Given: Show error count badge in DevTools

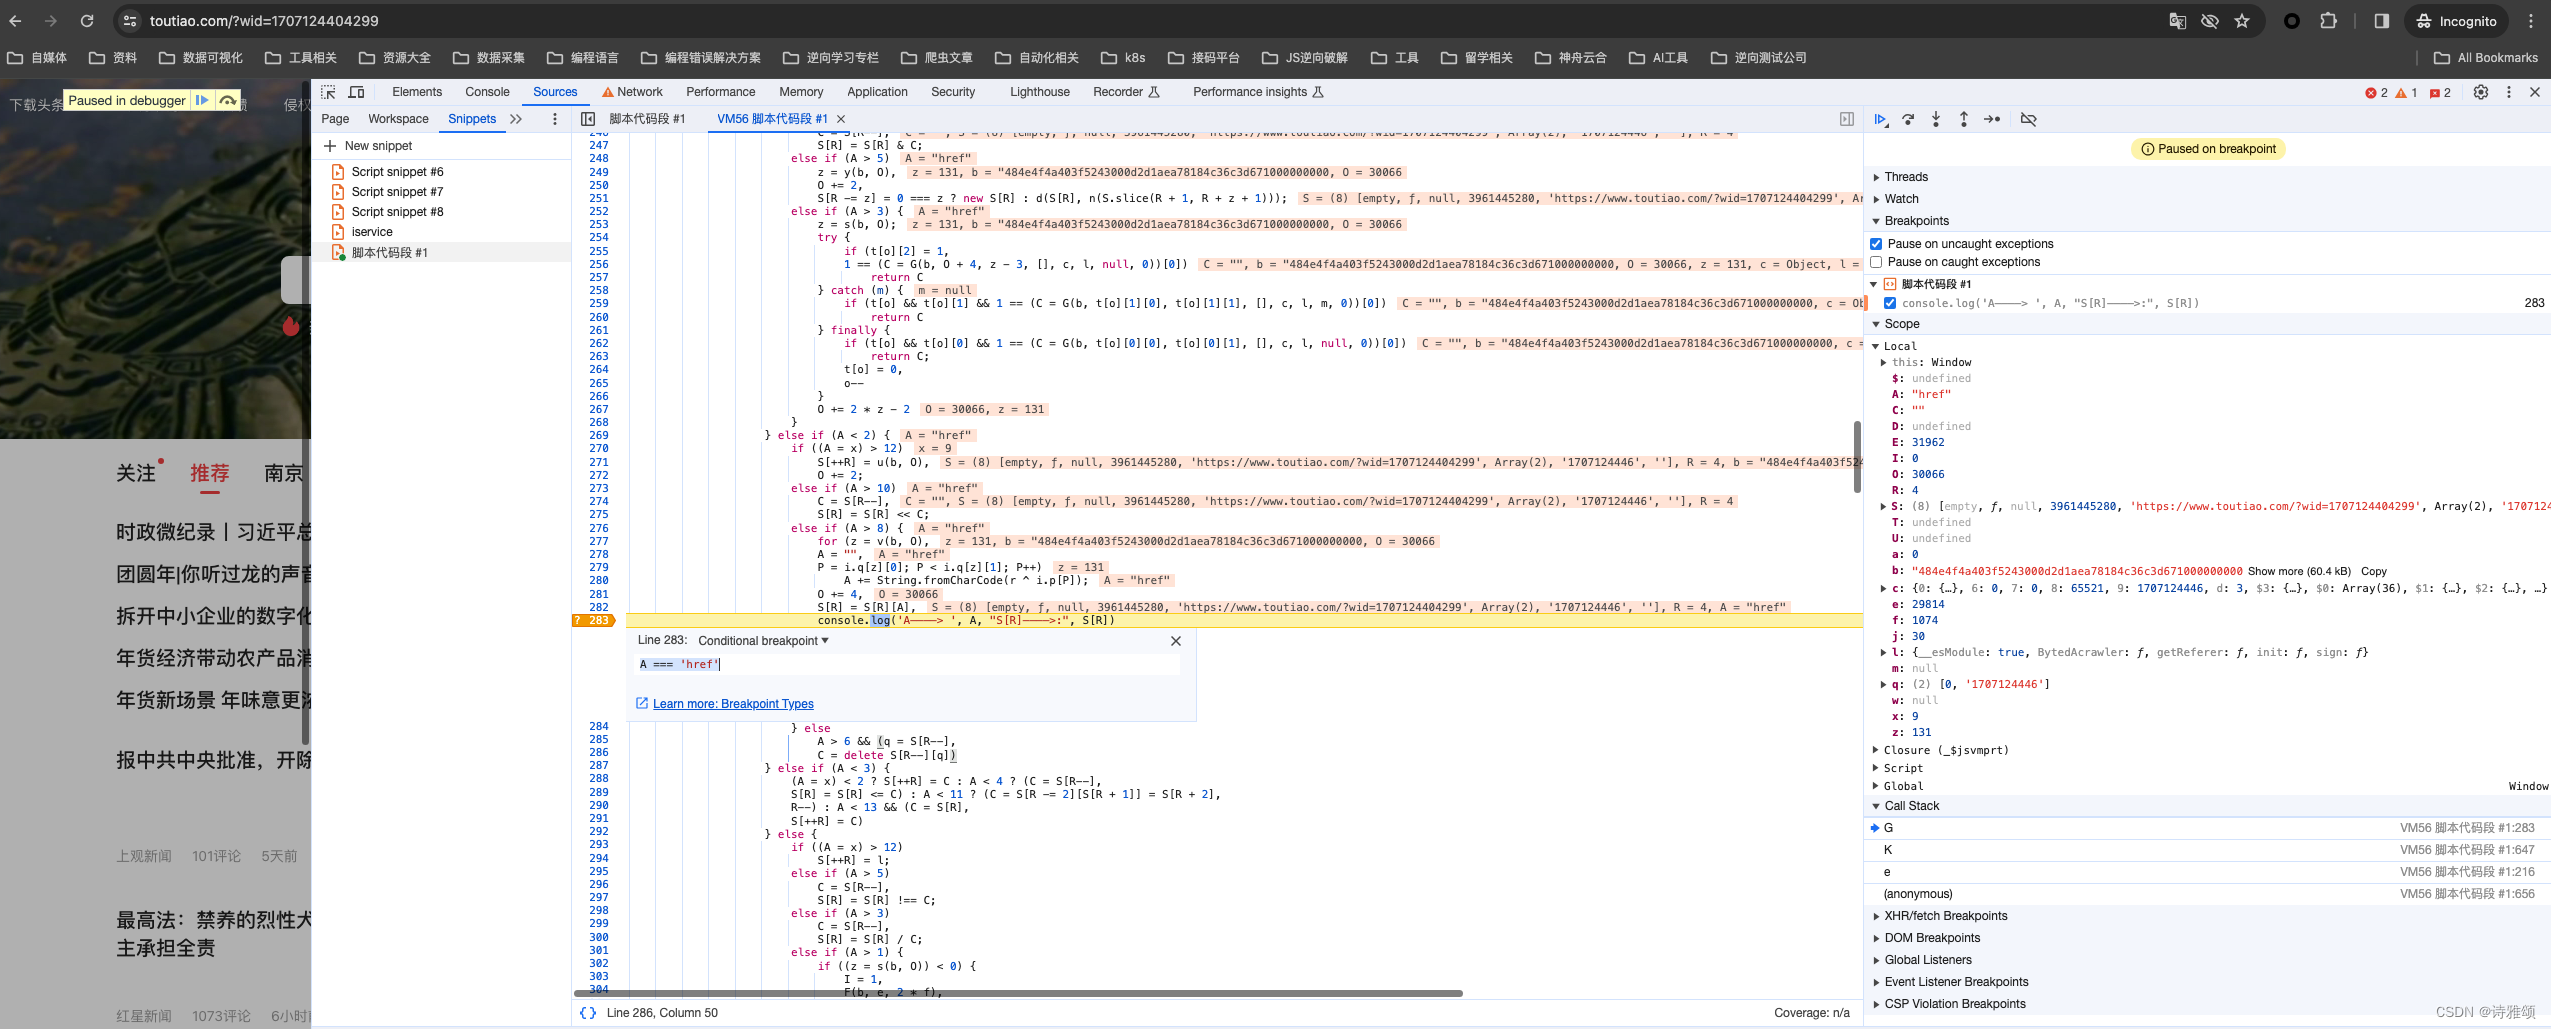Looking at the screenshot, I should [x=2377, y=92].
